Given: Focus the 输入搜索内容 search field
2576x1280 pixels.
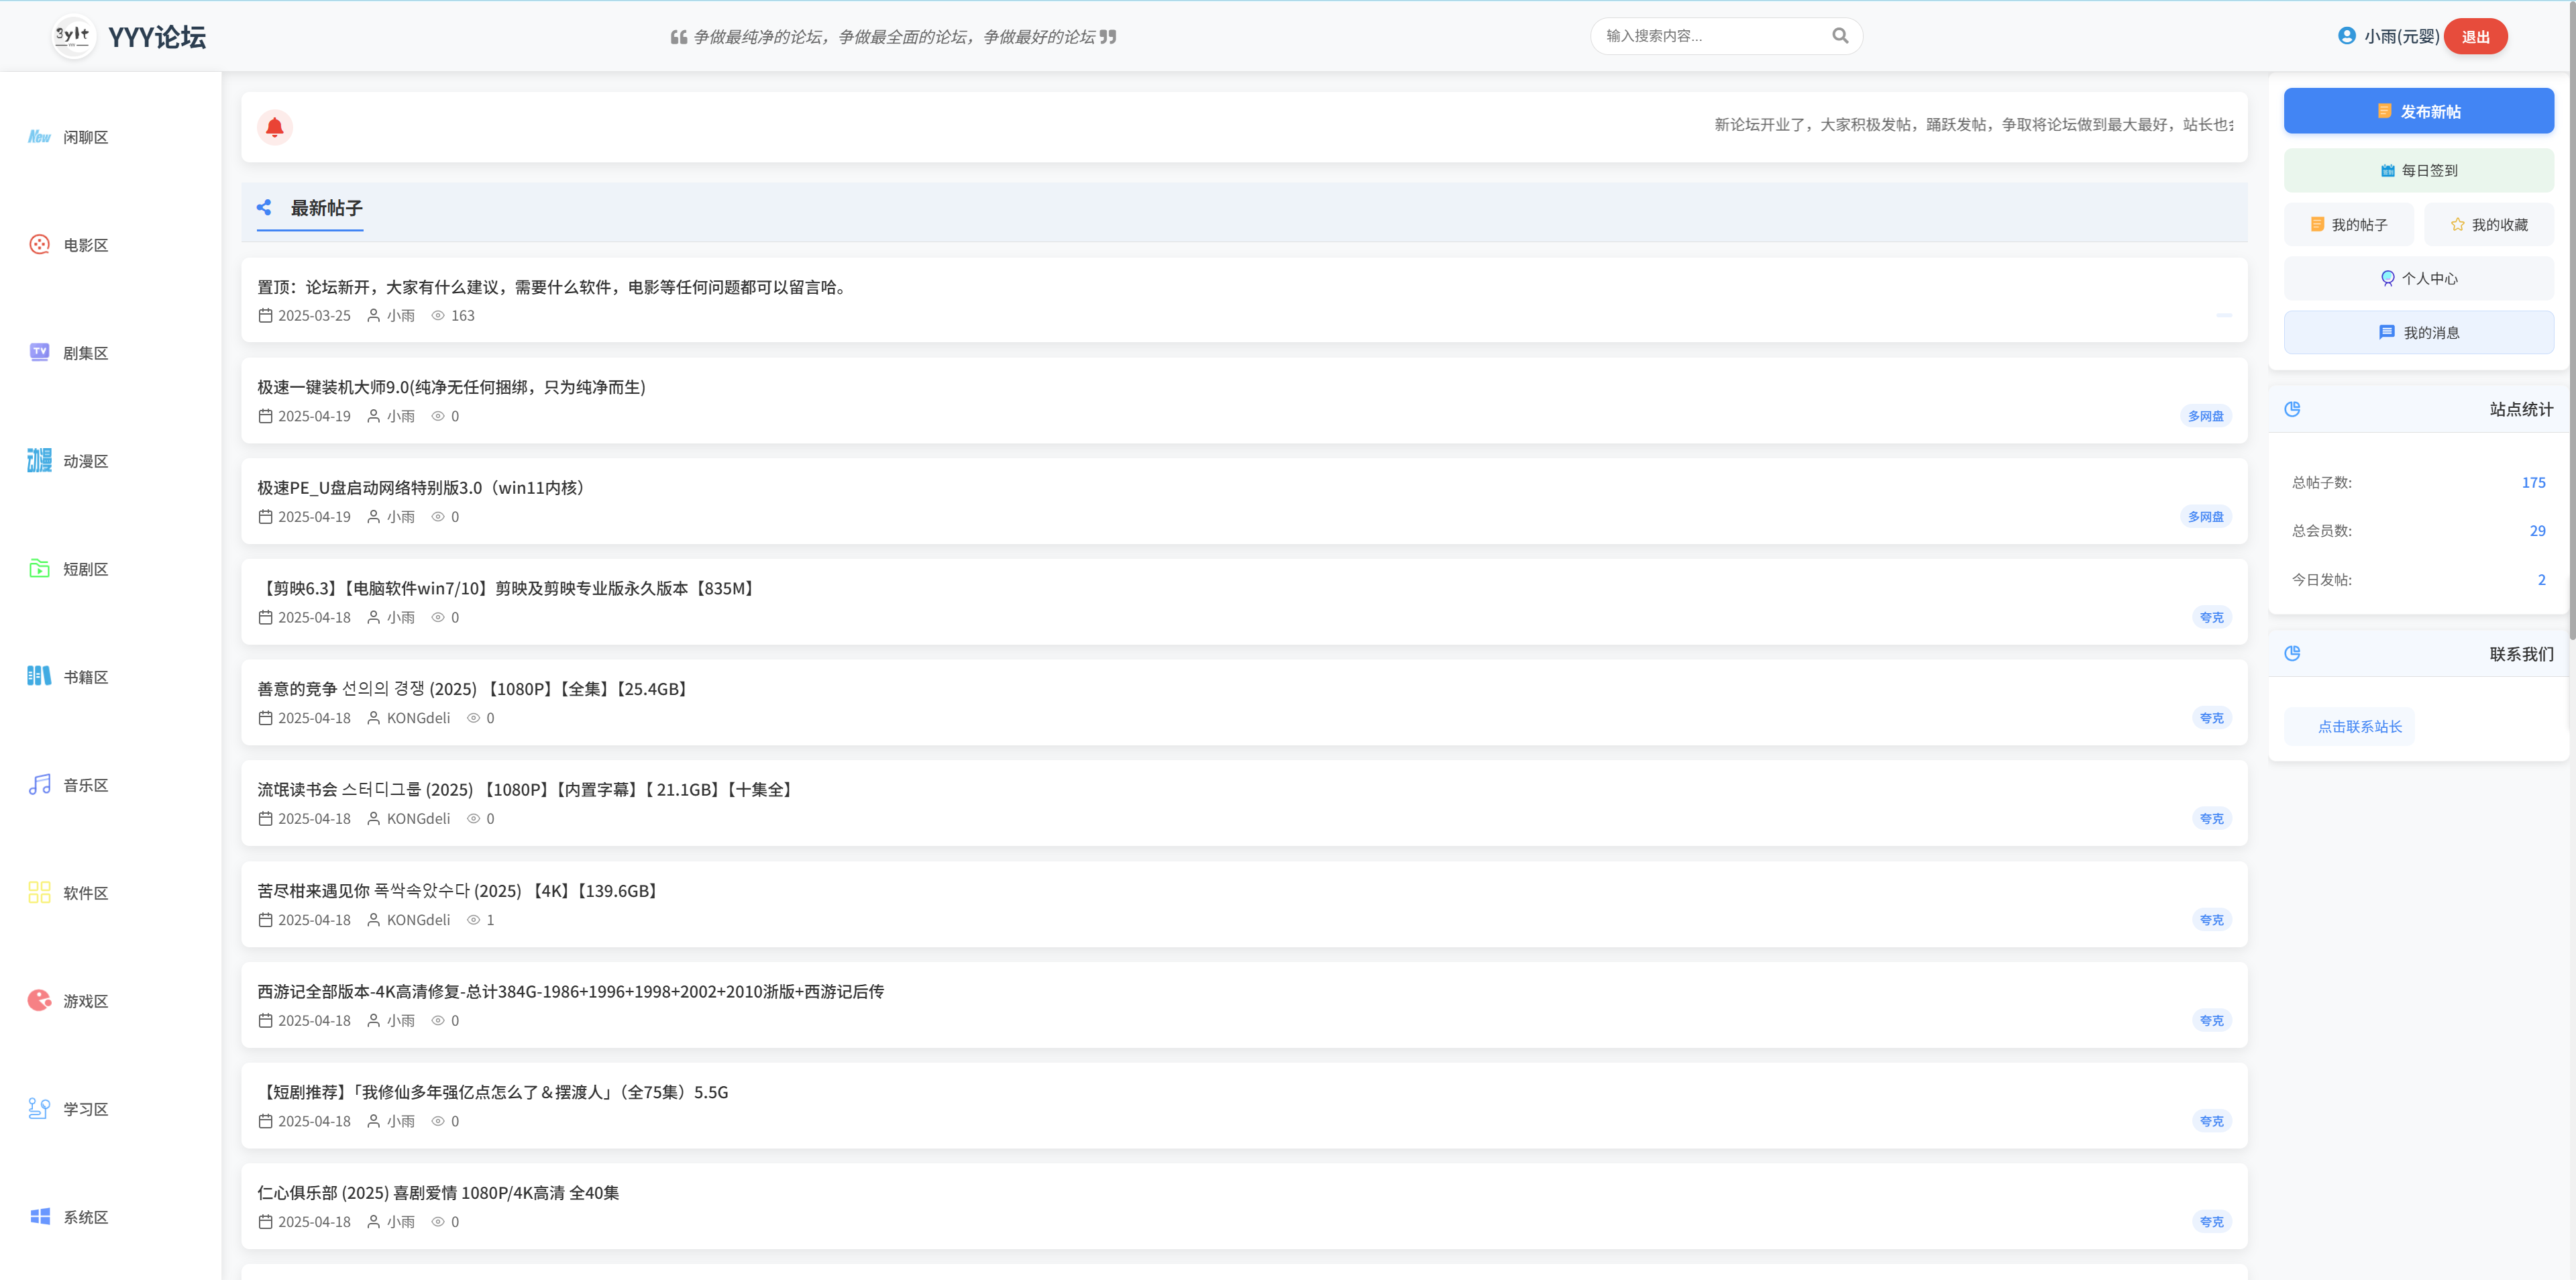Looking at the screenshot, I should tap(1710, 36).
